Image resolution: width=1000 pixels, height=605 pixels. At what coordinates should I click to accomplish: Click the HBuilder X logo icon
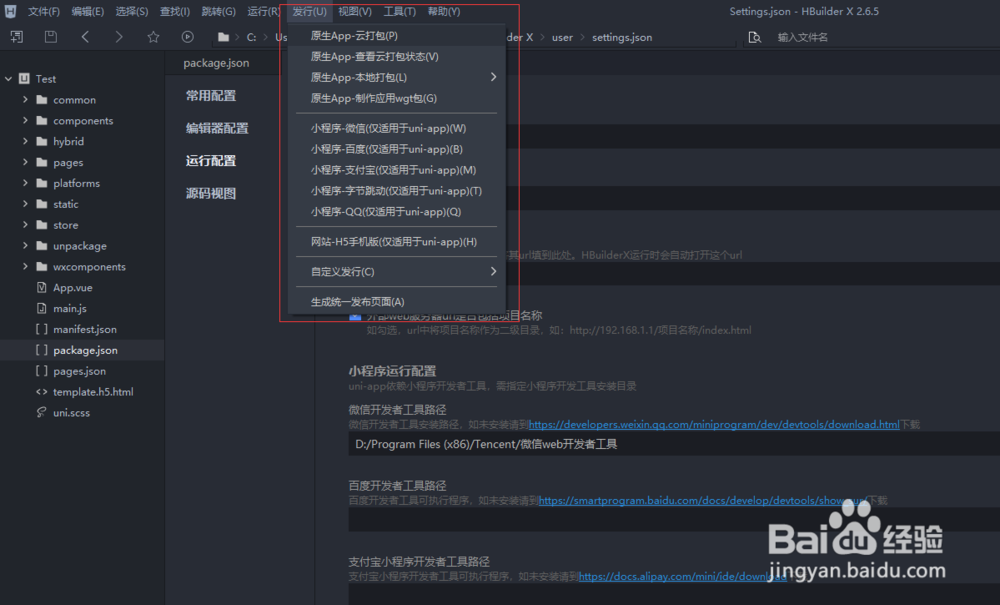point(10,11)
